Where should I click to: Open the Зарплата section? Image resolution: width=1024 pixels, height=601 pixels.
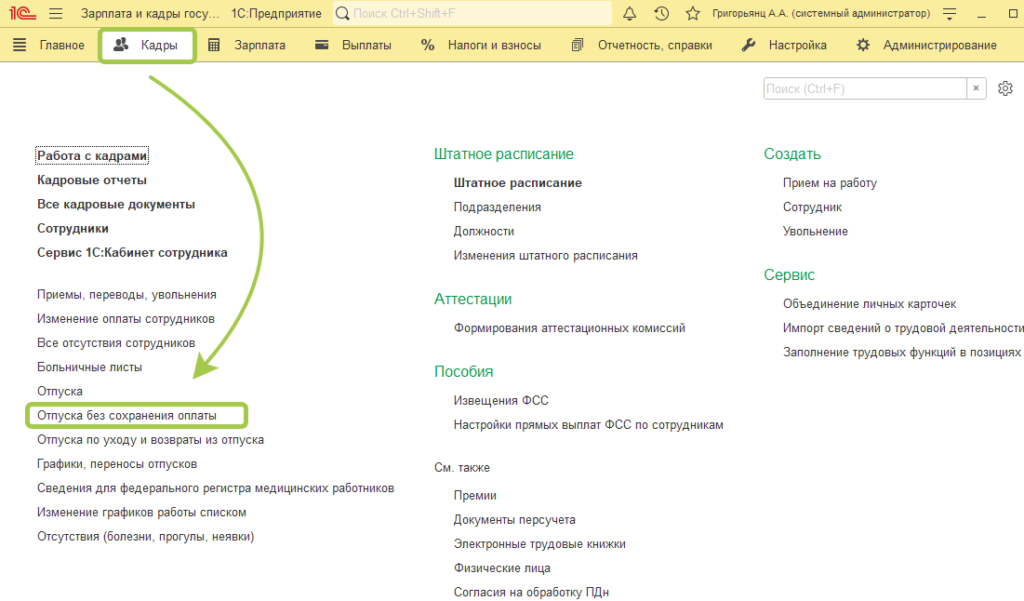247,45
